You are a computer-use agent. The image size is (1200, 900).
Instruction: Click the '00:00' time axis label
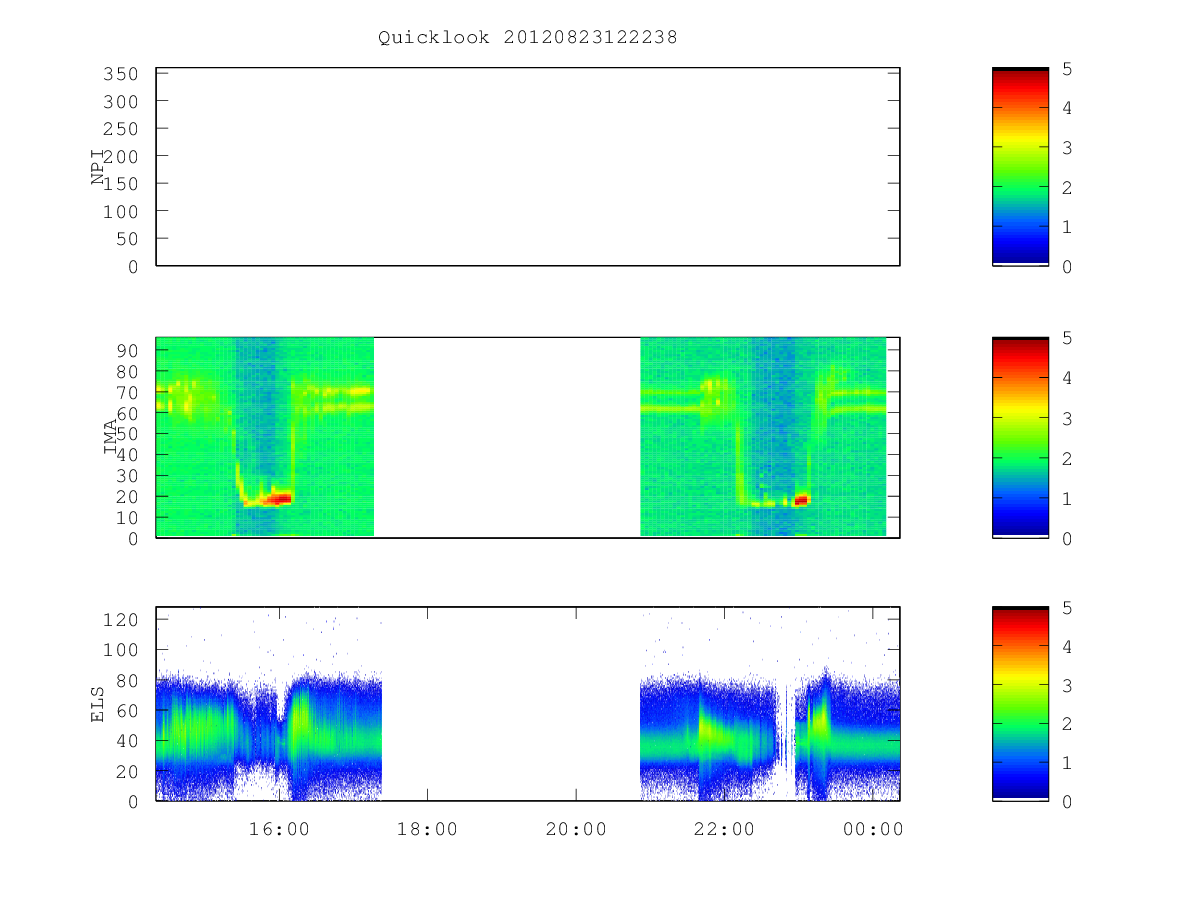coord(873,829)
